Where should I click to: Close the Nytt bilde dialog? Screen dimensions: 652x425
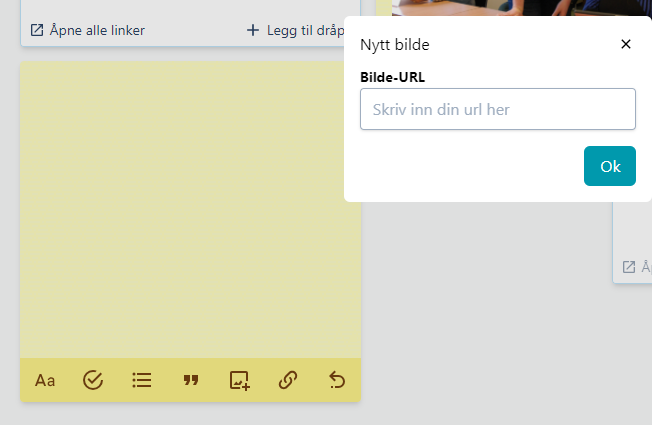click(626, 44)
